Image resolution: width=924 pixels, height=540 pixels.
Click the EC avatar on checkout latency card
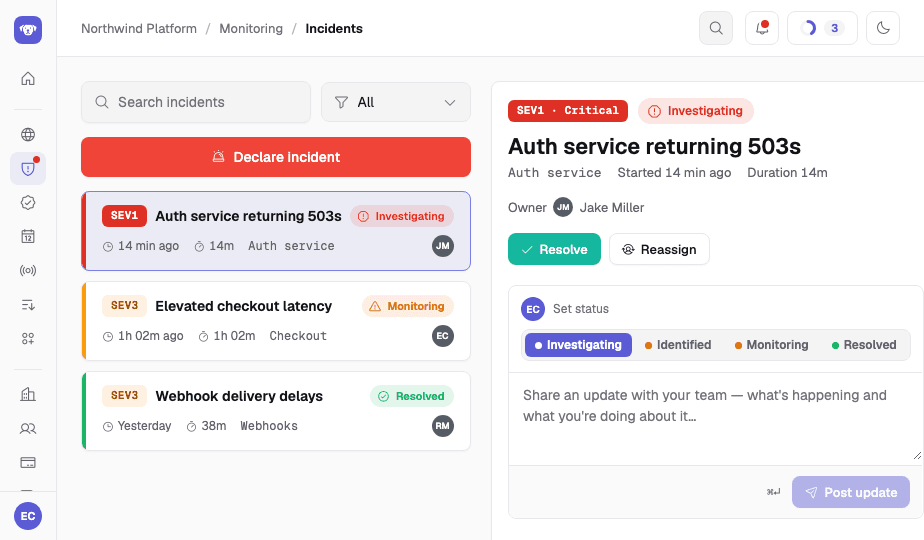(x=443, y=336)
